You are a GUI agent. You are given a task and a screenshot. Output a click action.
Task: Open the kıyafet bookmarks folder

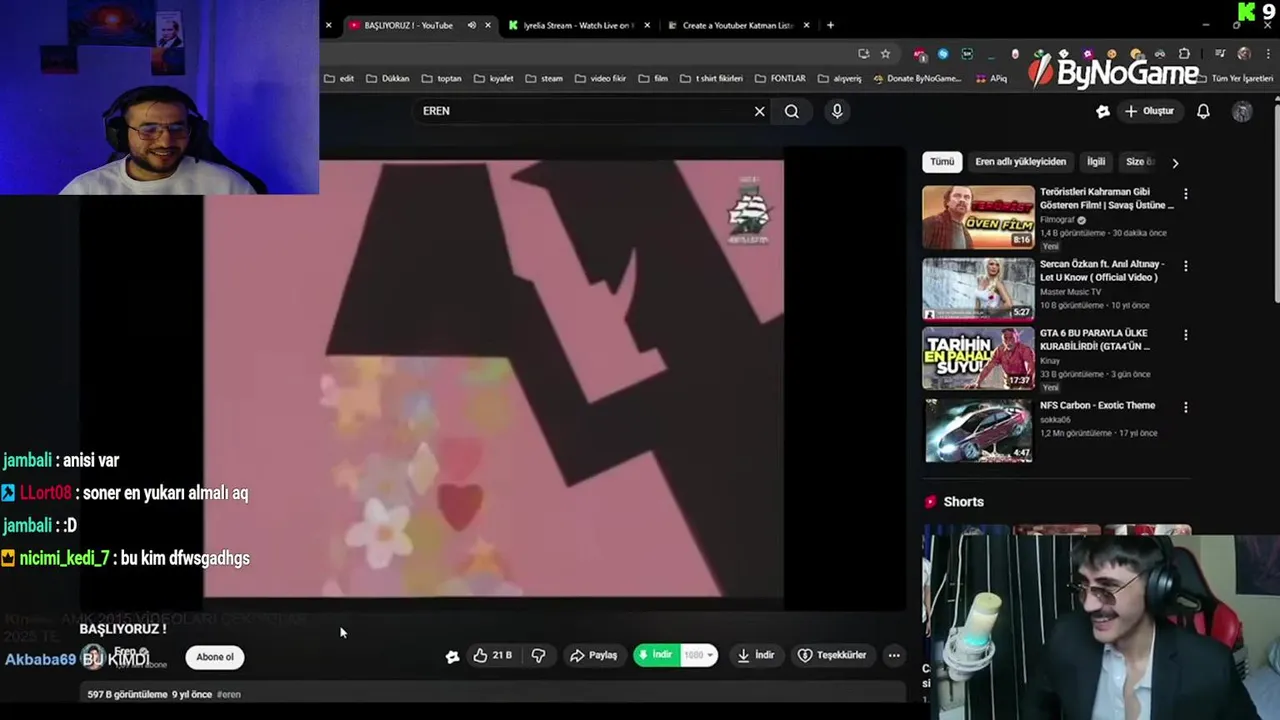pos(493,78)
